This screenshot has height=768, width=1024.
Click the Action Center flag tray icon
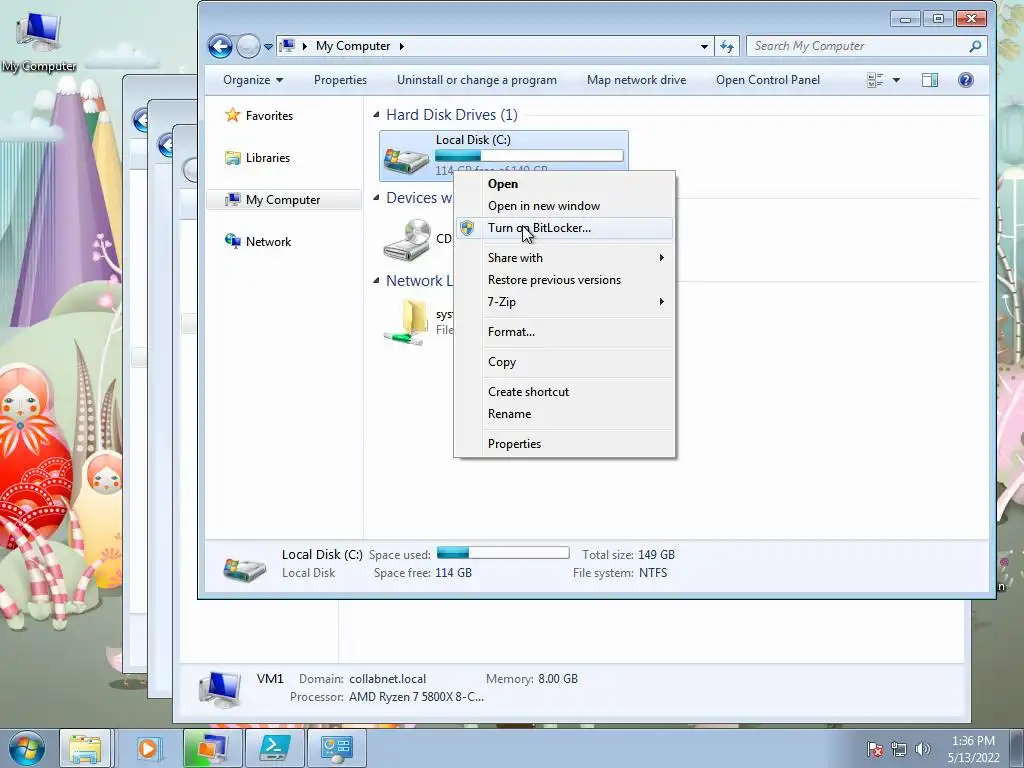(874, 749)
